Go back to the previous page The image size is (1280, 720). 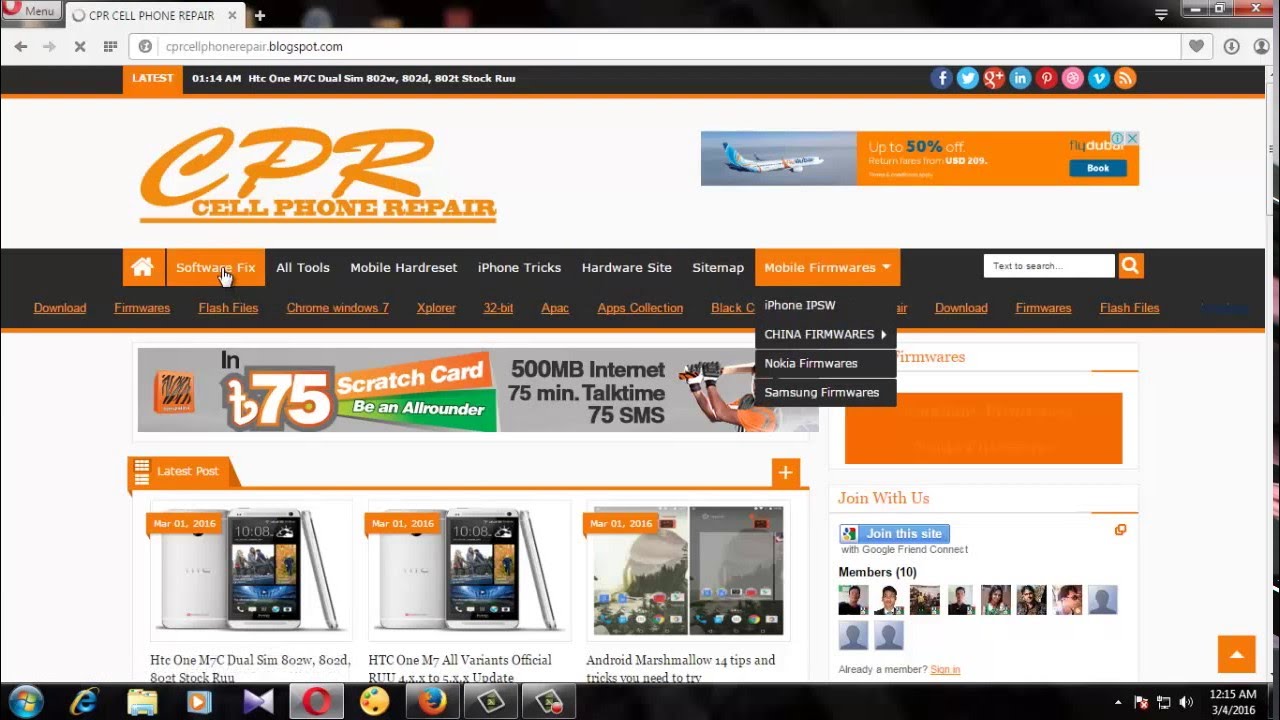coord(21,46)
